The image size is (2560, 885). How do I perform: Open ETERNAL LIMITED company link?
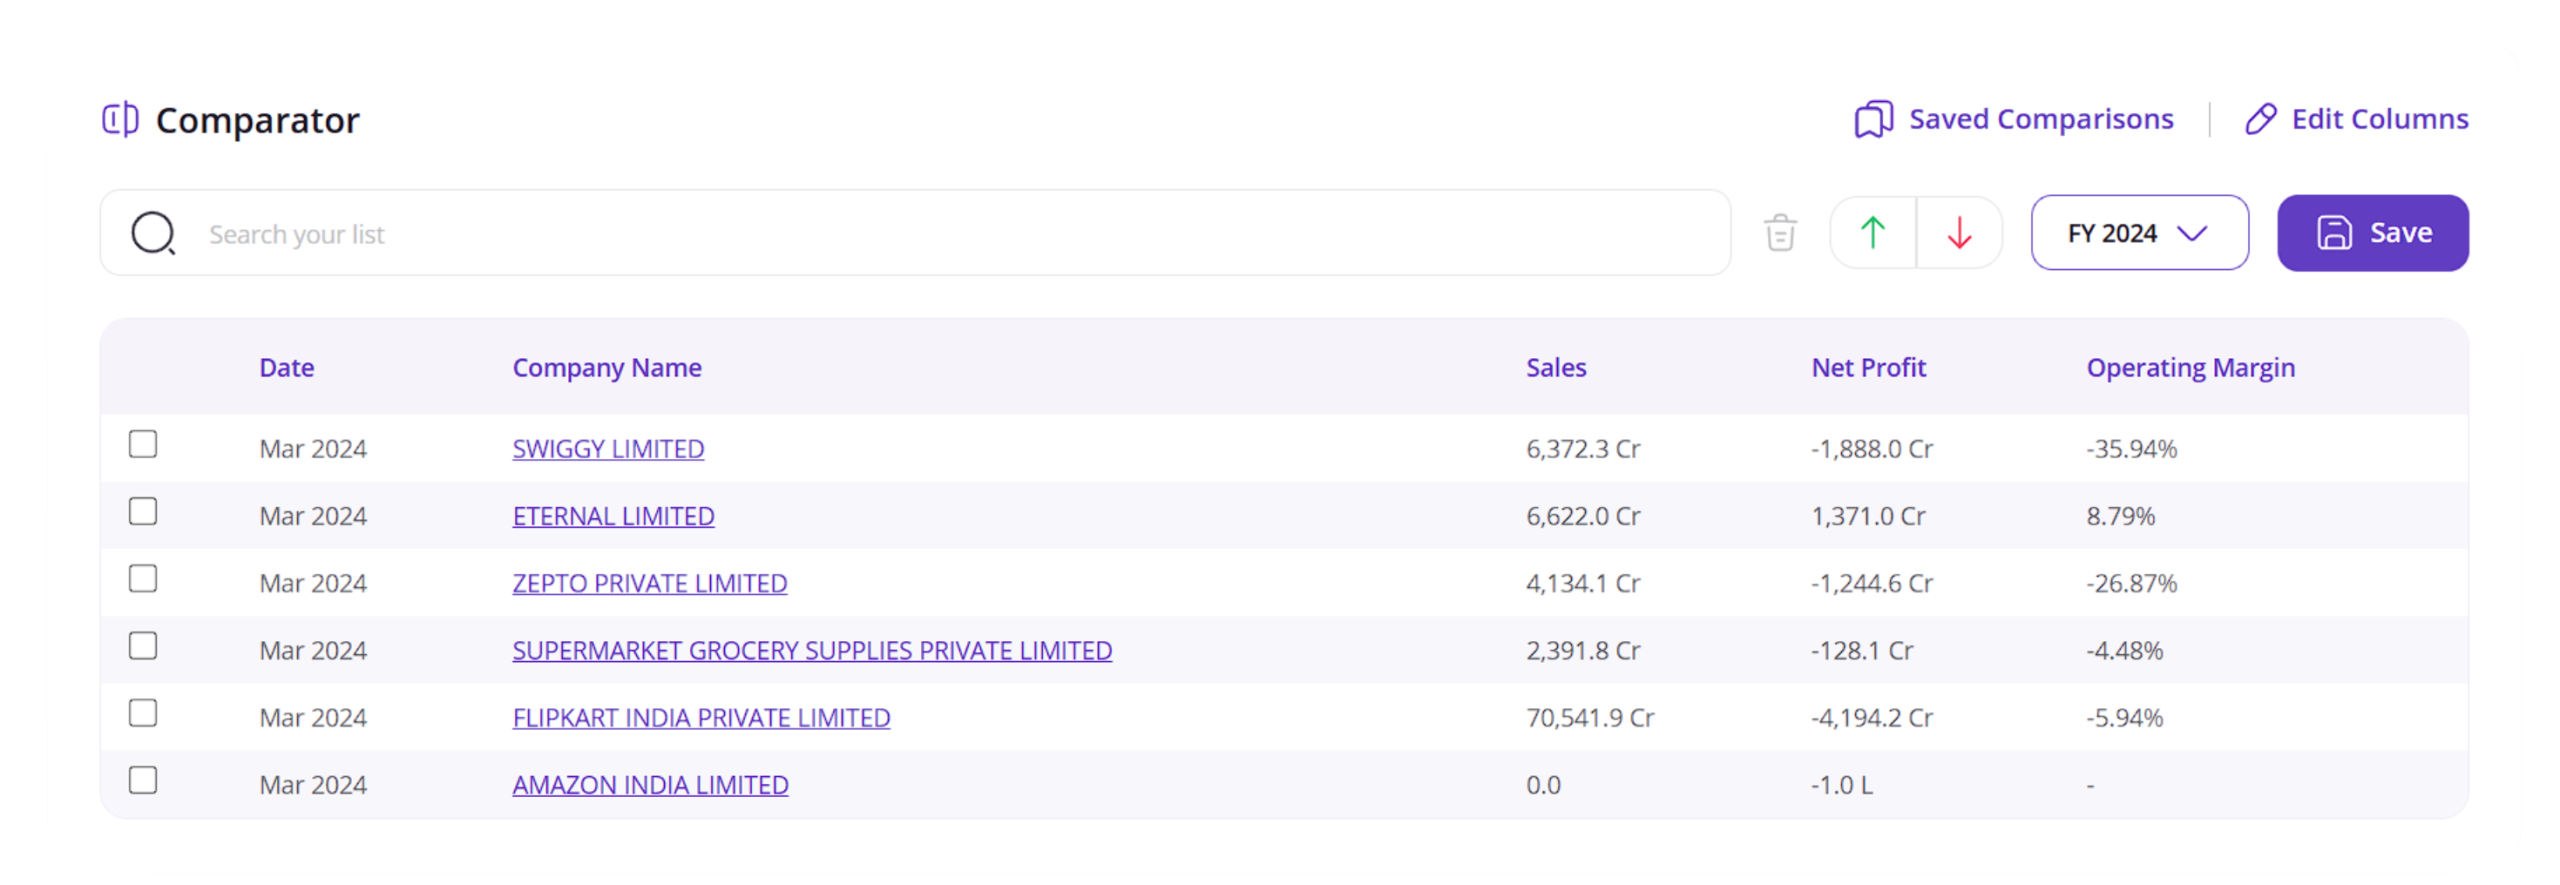(613, 516)
